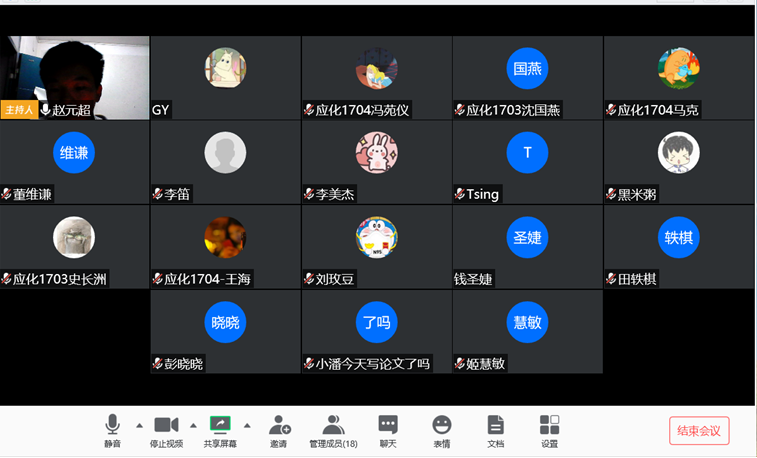Click the 共享屏幕 share screen icon
The image size is (757, 458).
point(220,425)
